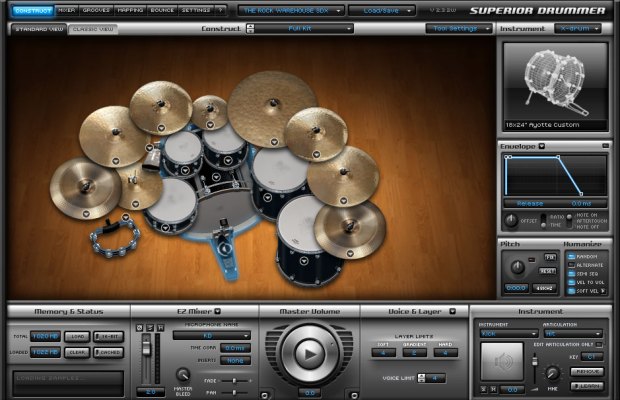This screenshot has width=620, height=400.
Task: Click the tambourine instrument arrow
Action: coord(126,217)
